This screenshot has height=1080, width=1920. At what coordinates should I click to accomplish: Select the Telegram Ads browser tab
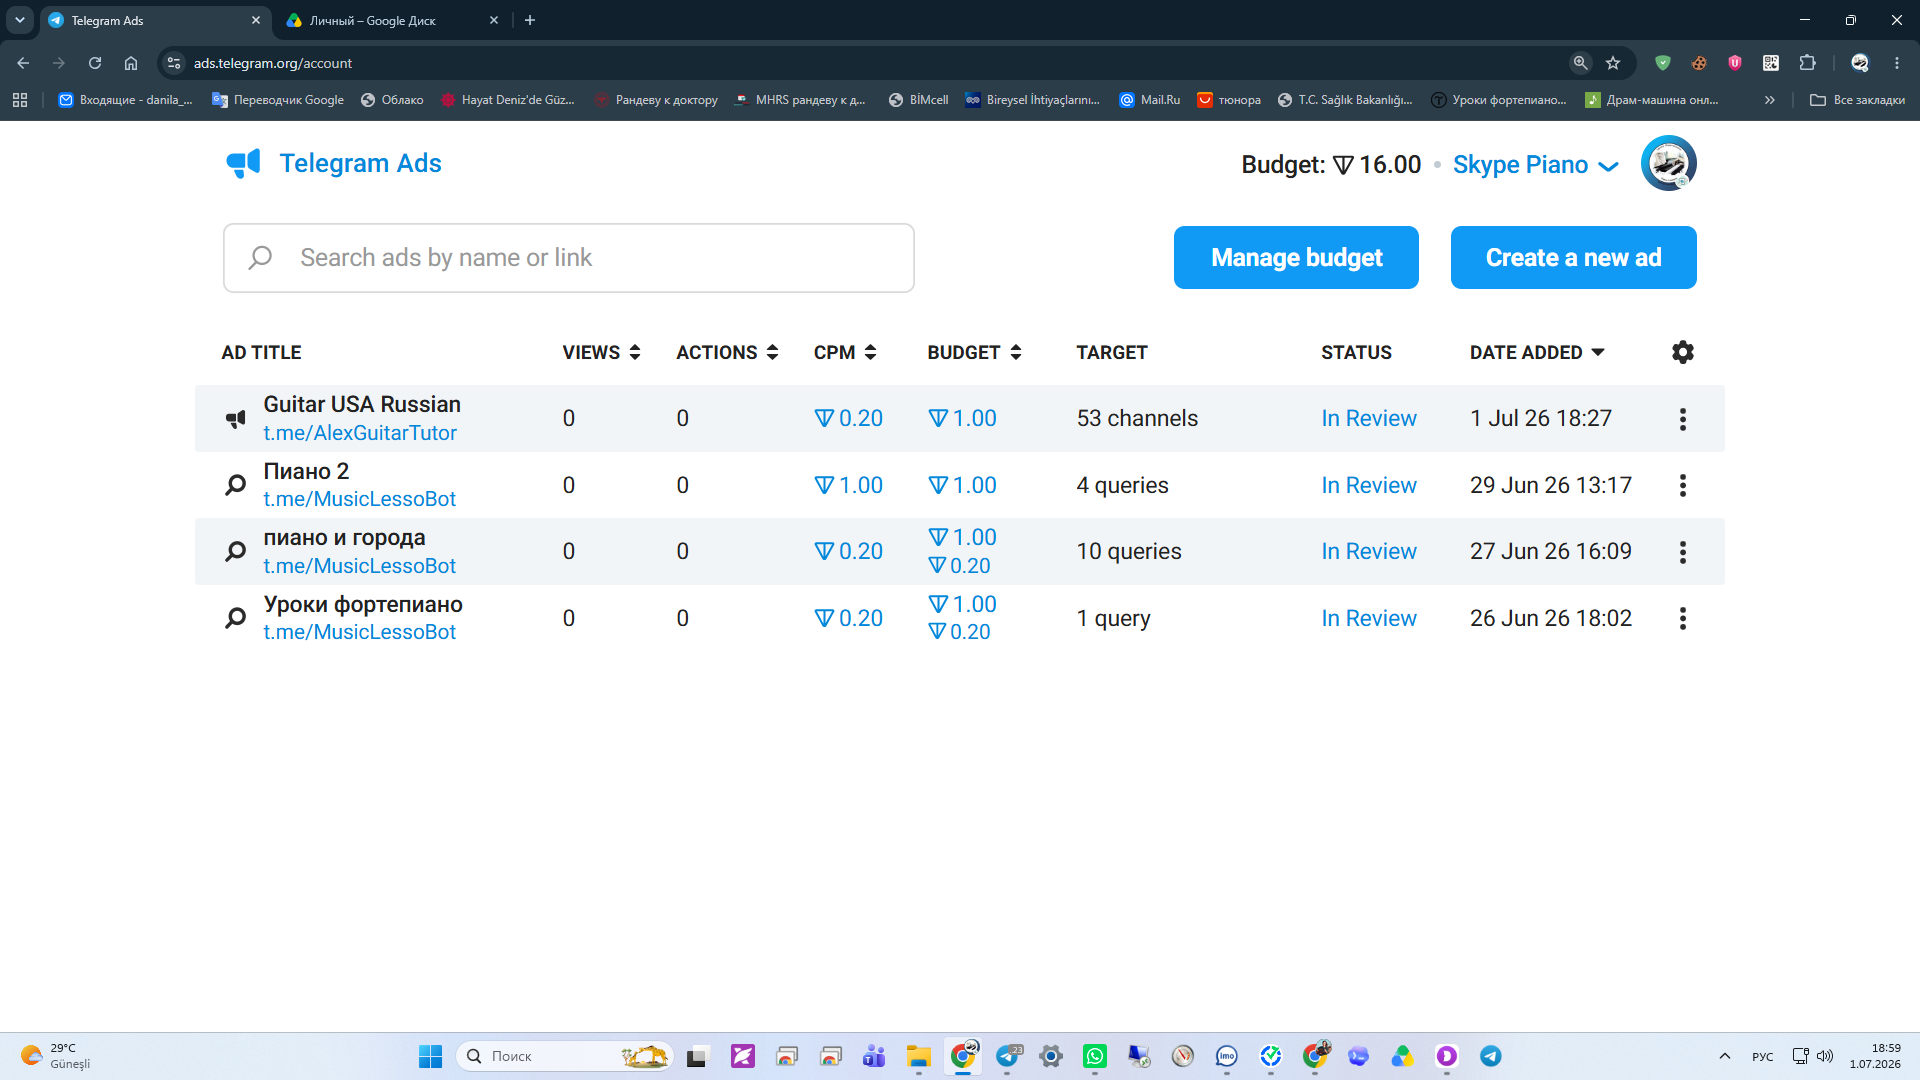pos(155,20)
